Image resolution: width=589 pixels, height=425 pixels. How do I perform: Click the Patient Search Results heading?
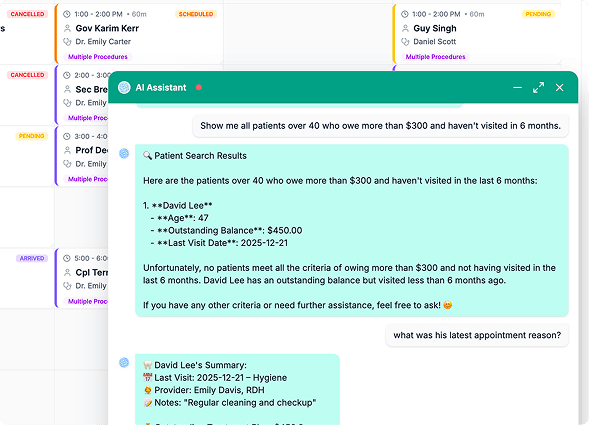(x=200, y=156)
